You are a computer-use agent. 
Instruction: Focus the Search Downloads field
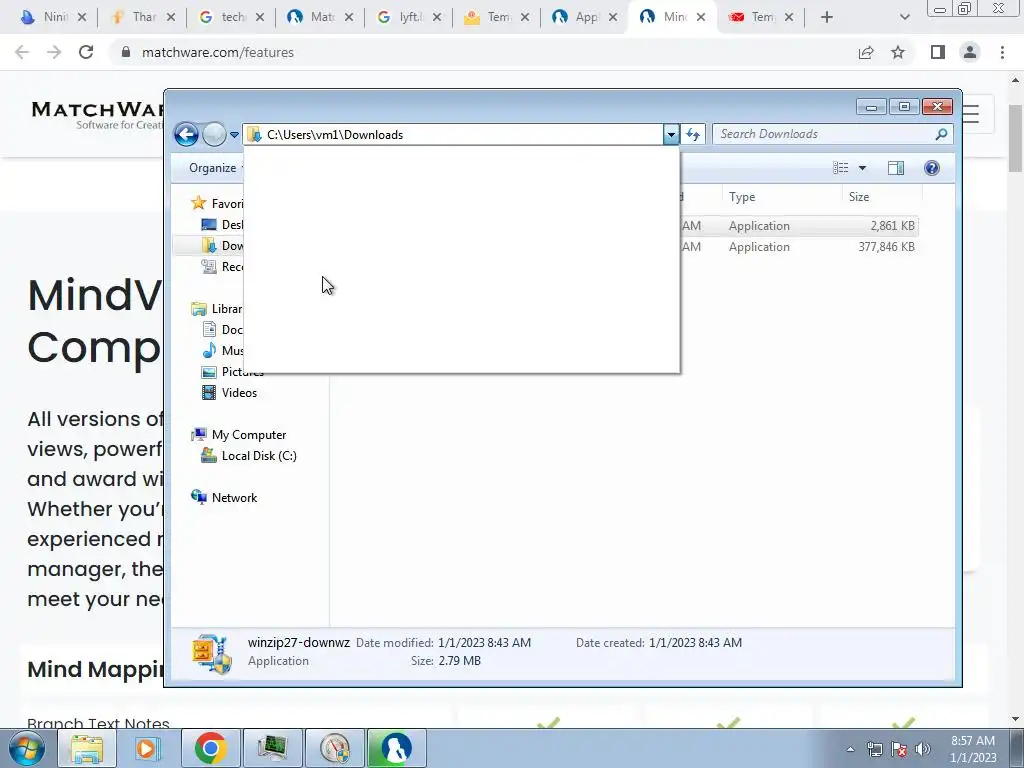click(823, 134)
